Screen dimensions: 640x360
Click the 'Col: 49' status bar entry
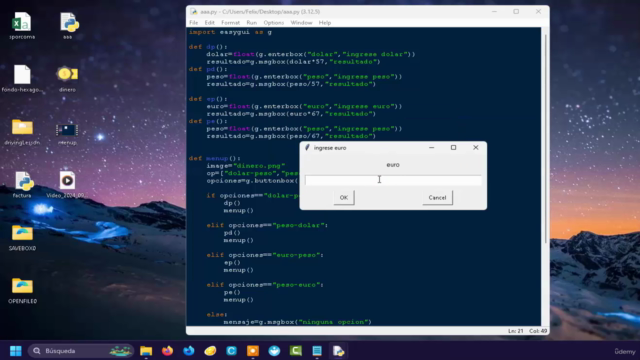(x=538, y=331)
